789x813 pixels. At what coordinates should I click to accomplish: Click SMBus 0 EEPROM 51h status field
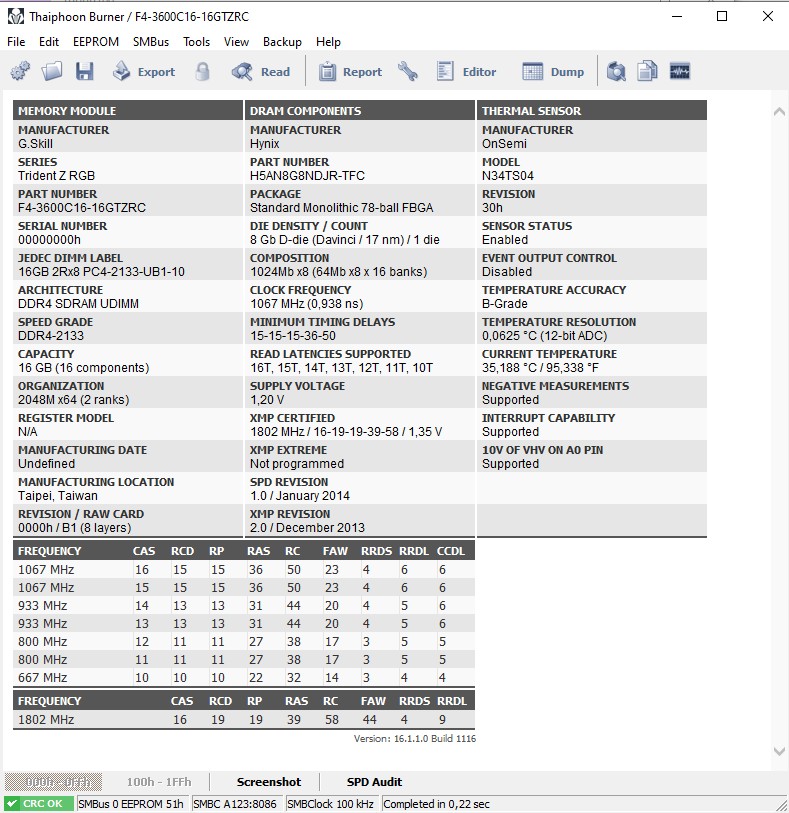(133, 804)
